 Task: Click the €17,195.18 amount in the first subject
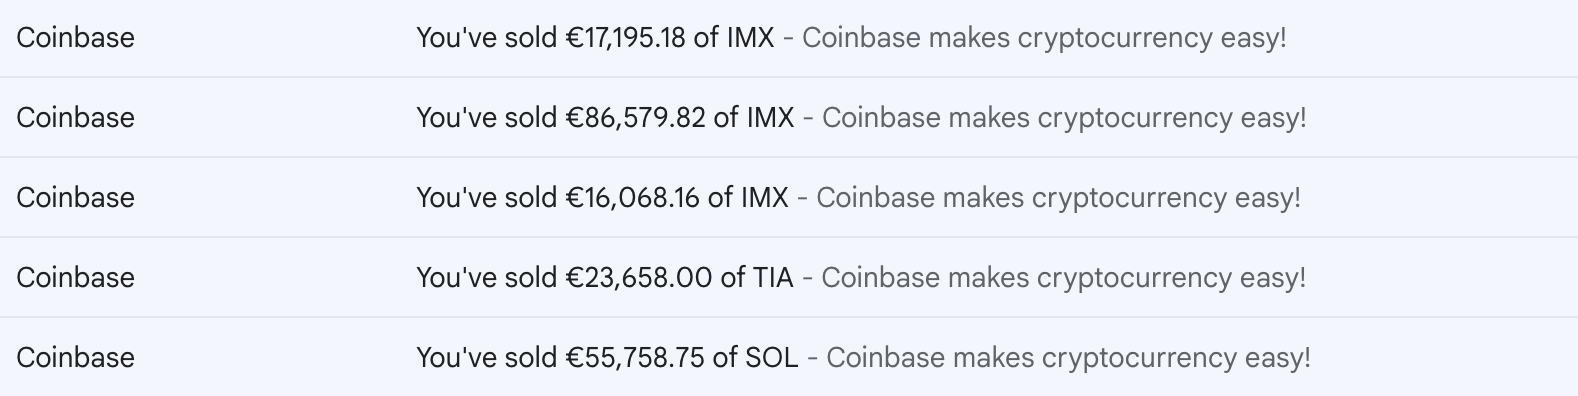click(x=625, y=38)
